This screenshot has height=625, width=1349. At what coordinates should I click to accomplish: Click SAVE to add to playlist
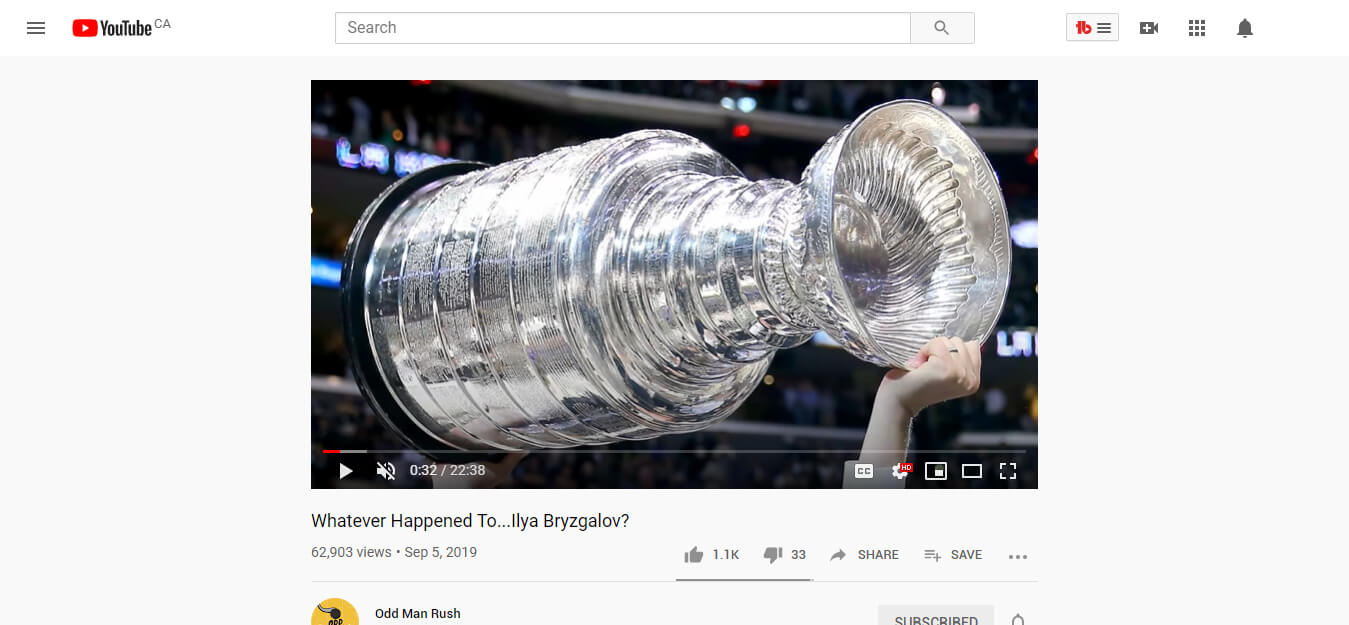click(953, 554)
